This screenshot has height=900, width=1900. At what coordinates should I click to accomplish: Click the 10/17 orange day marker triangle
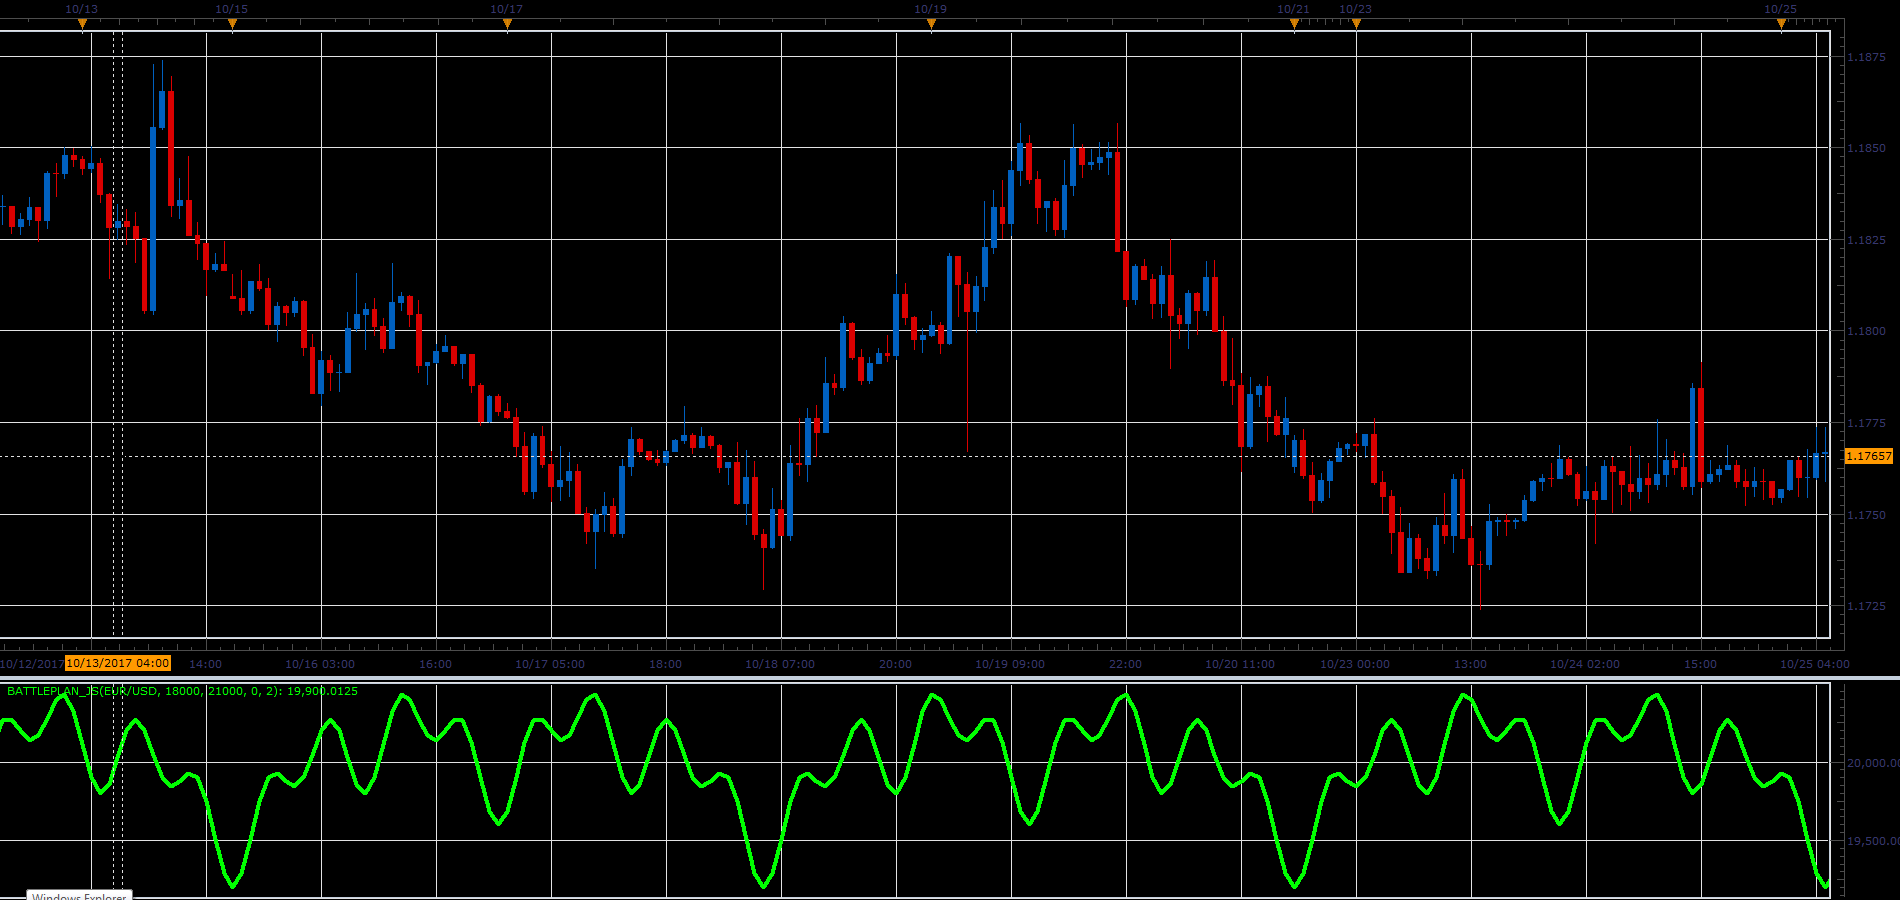(x=507, y=24)
